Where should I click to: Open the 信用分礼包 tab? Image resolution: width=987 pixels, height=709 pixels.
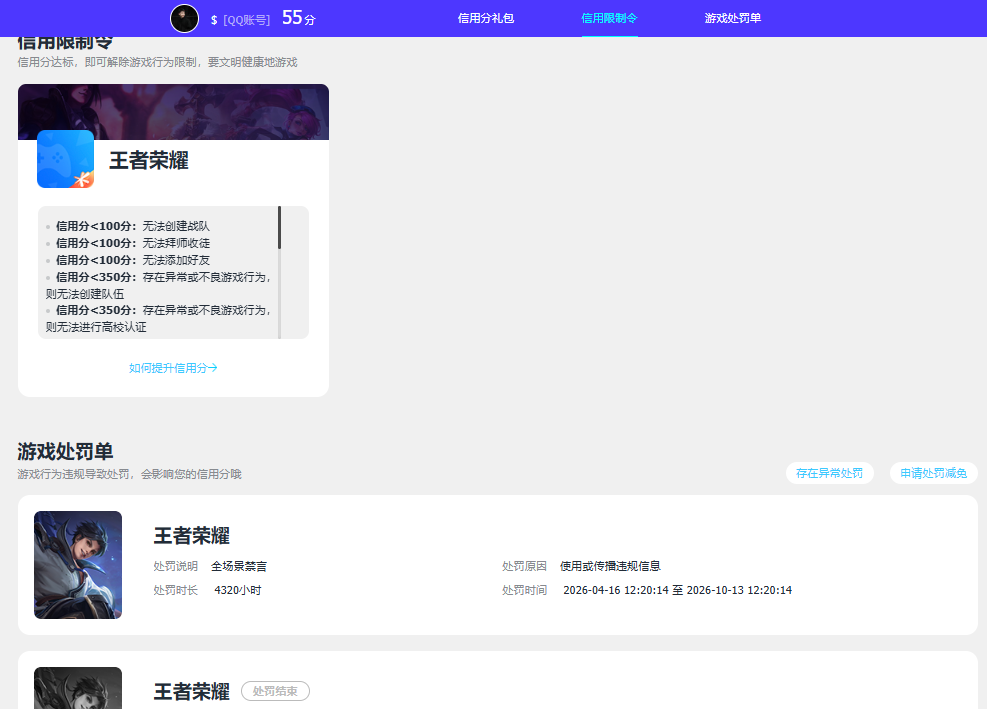(x=486, y=18)
